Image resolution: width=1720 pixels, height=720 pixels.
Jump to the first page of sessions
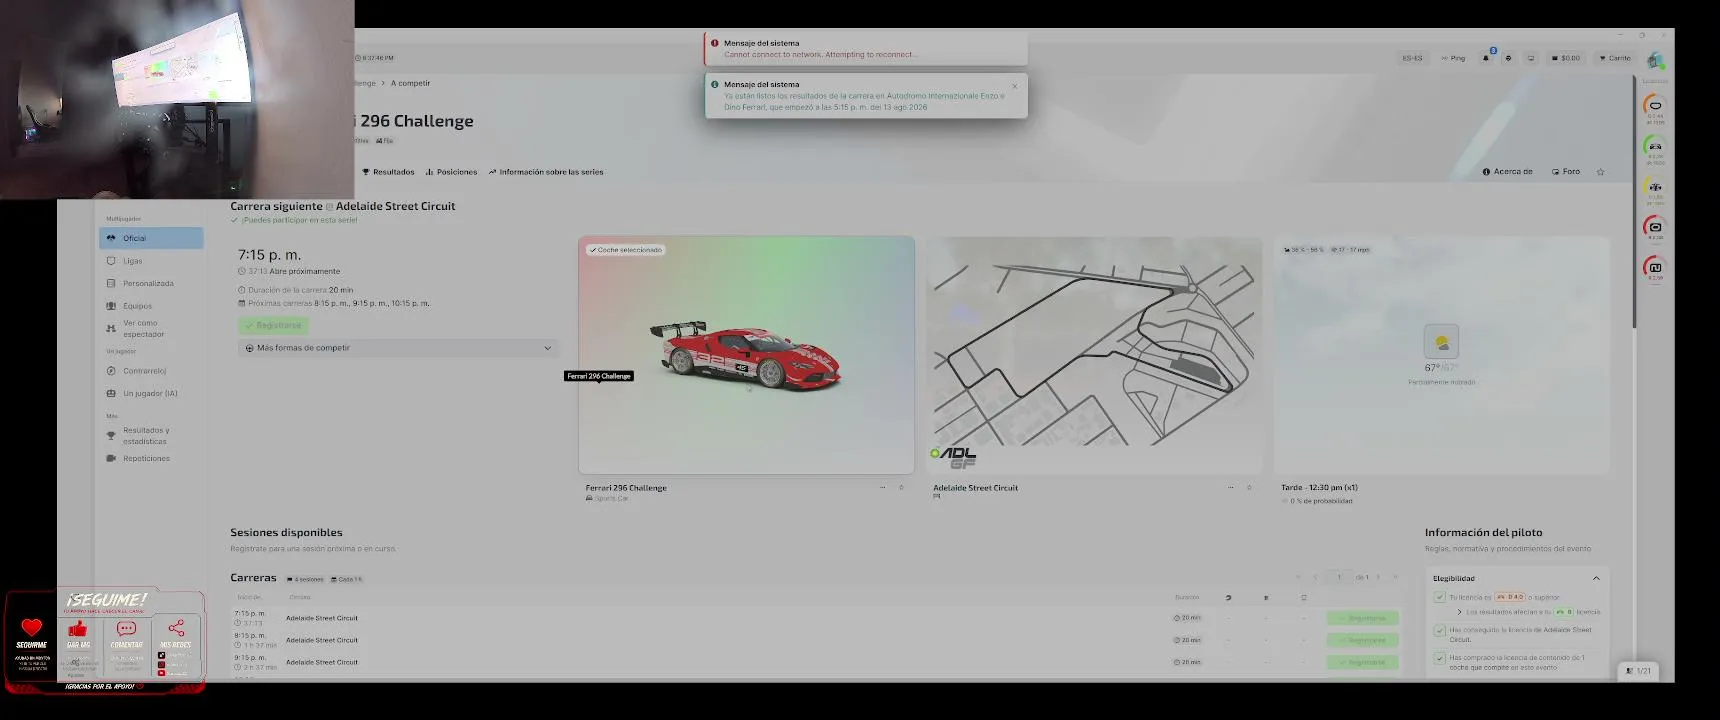click(1298, 577)
